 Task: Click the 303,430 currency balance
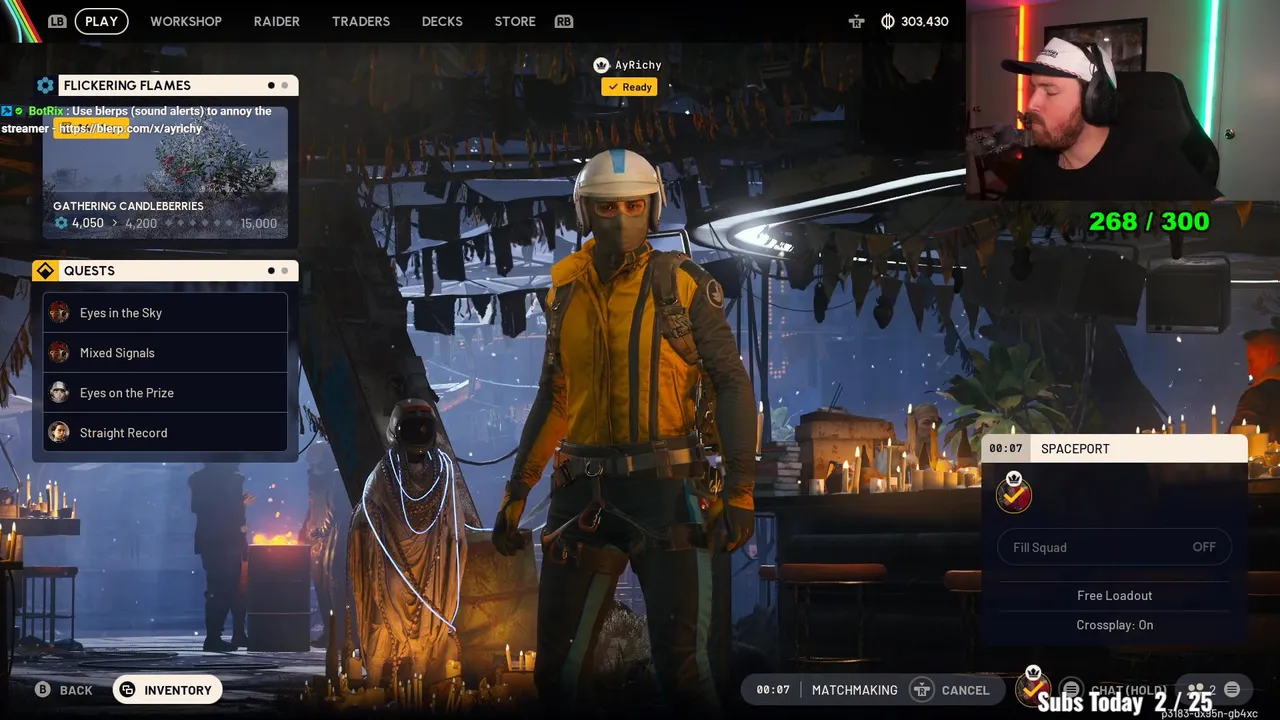pos(925,21)
